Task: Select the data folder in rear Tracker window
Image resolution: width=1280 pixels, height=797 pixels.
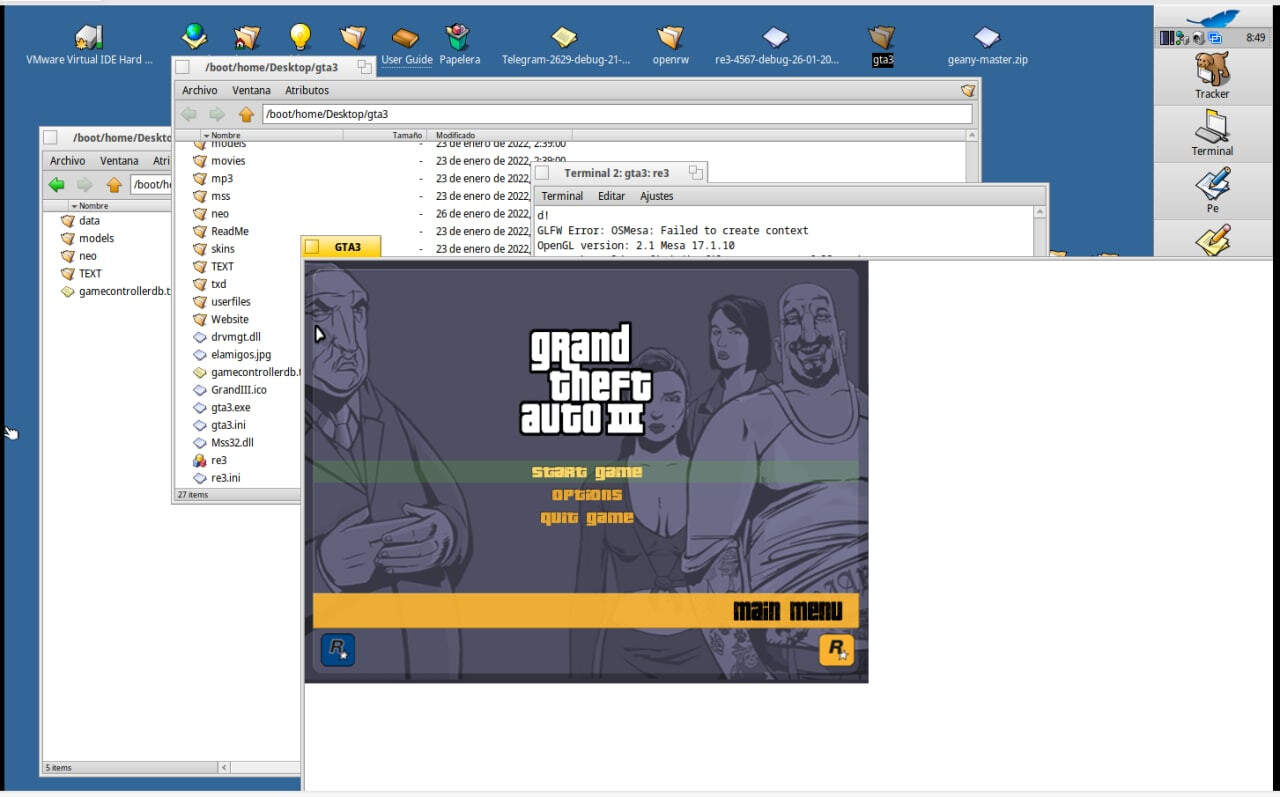Action: pos(80,221)
